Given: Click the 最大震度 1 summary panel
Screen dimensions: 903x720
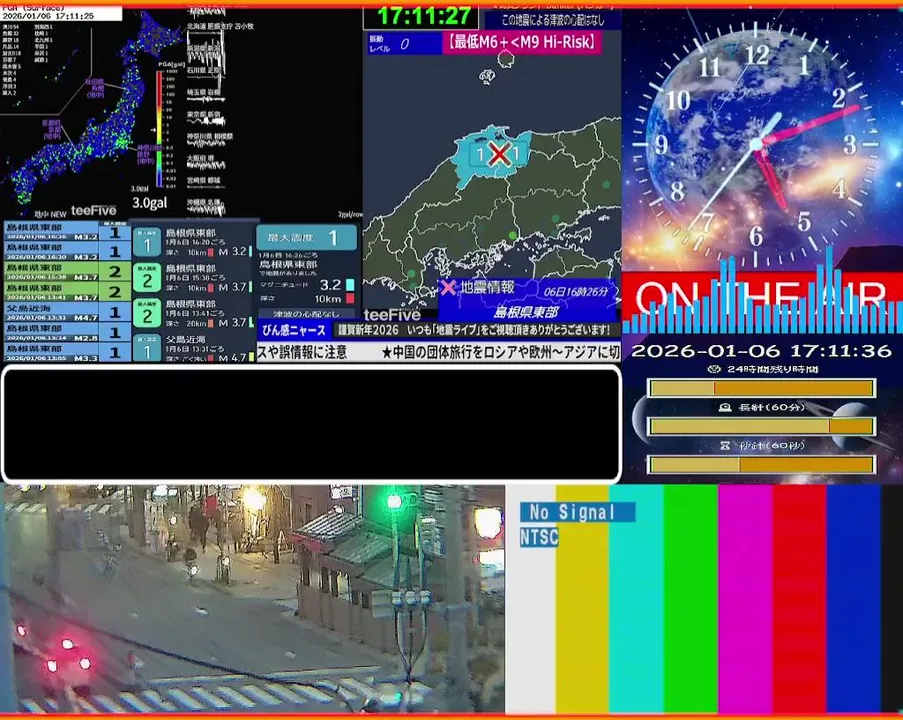Looking at the screenshot, I should coord(306,237).
